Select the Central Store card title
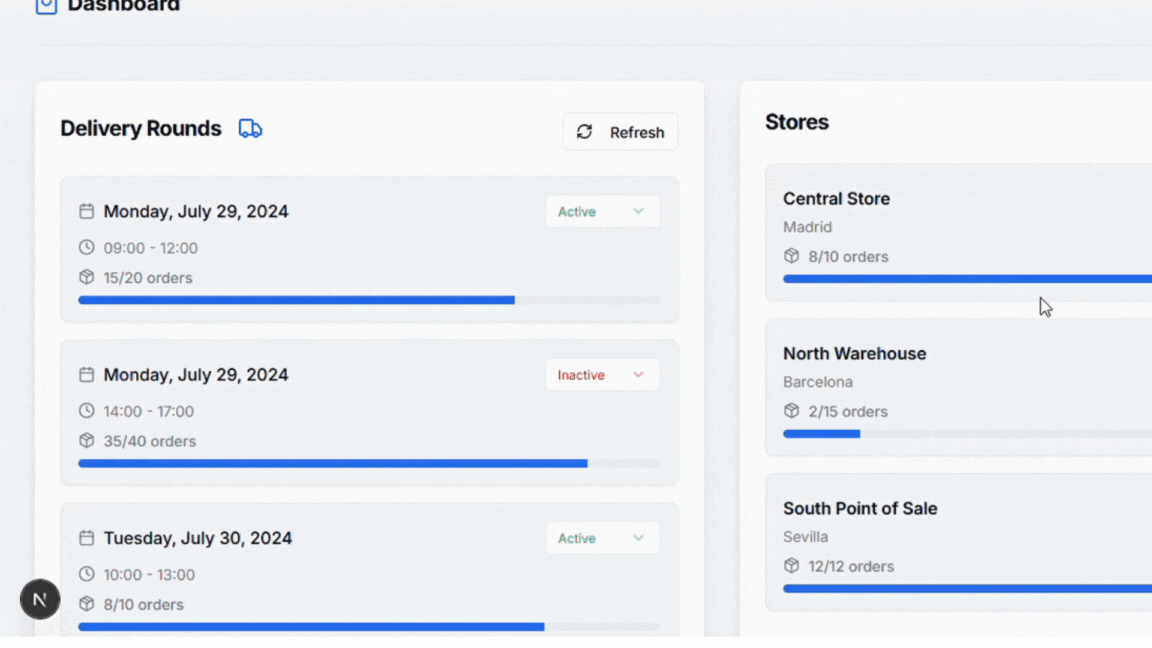The width and height of the screenshot is (1152, 648). point(836,198)
